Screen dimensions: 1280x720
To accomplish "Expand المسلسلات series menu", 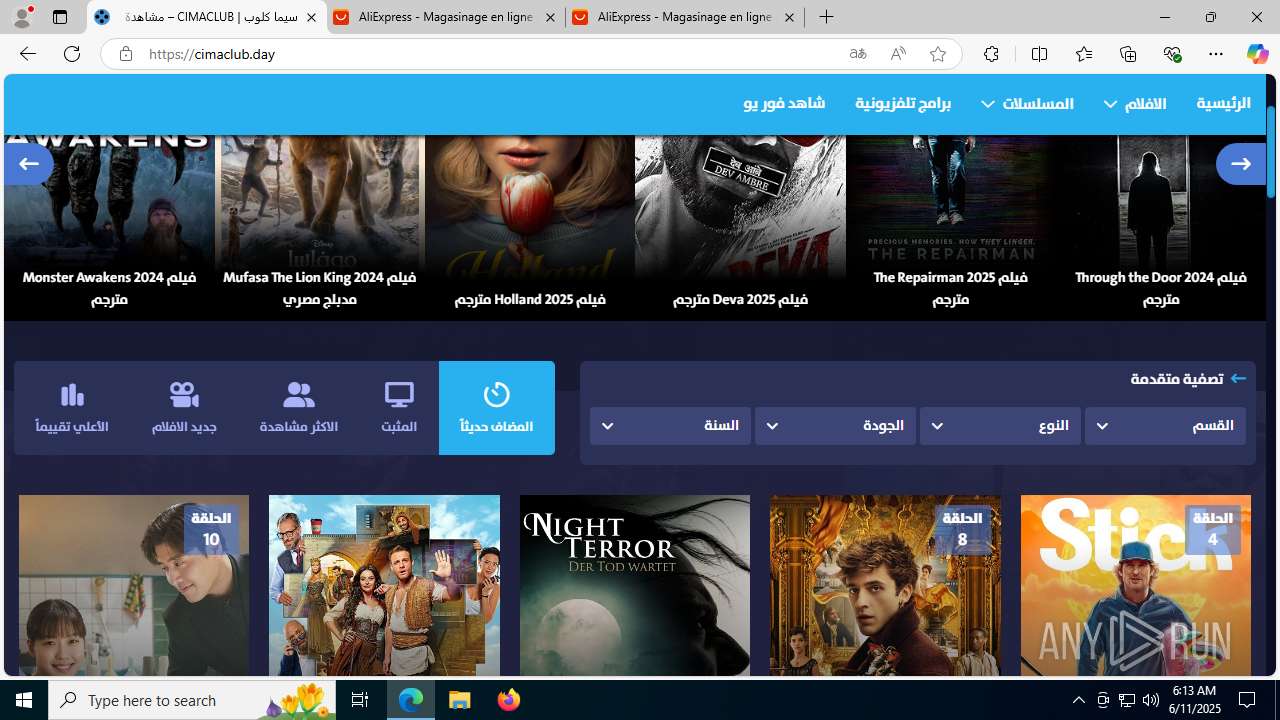I will tap(1027, 103).
